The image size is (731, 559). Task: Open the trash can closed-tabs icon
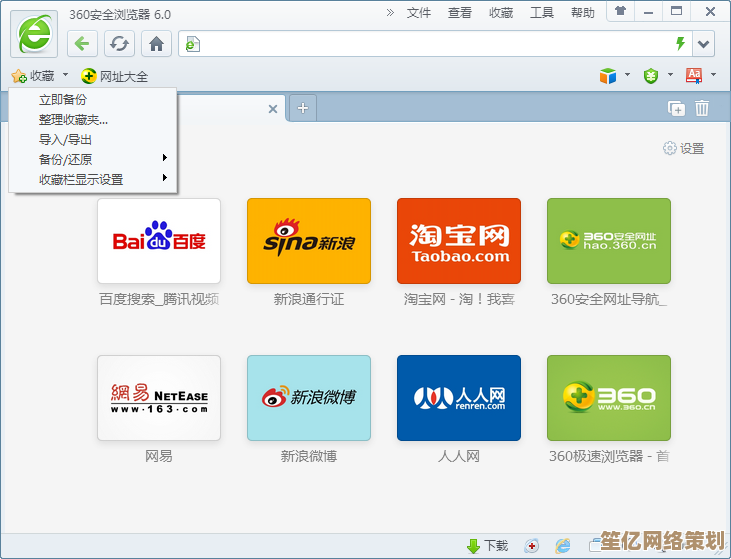coord(702,108)
